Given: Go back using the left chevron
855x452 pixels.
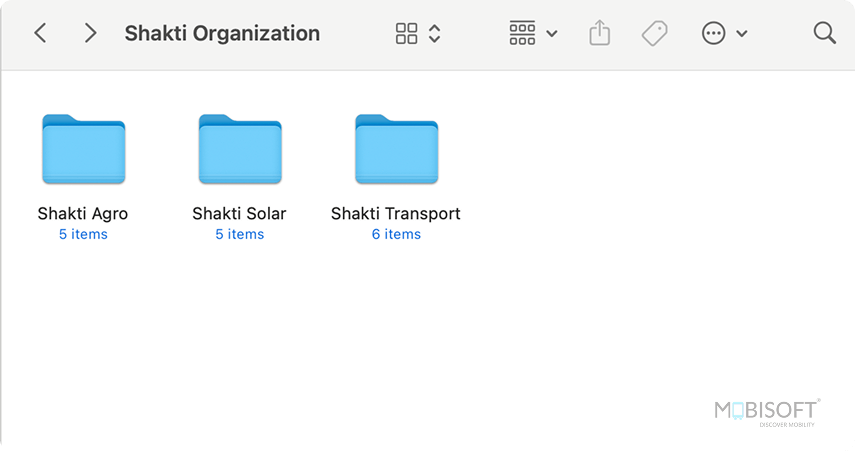Looking at the screenshot, I should click(x=40, y=33).
